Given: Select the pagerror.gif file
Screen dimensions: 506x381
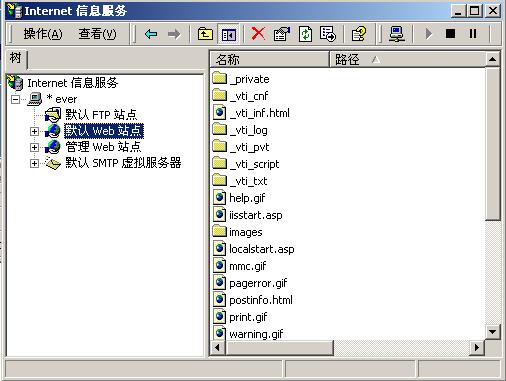Looking at the screenshot, I should coord(258,283).
